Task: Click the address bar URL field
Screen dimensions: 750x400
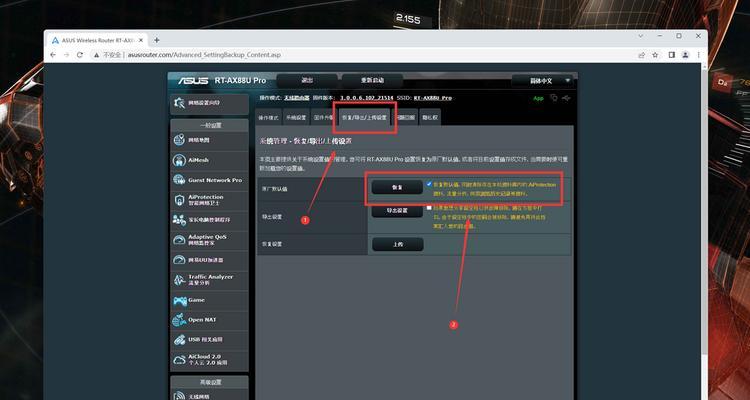Action: [364, 55]
